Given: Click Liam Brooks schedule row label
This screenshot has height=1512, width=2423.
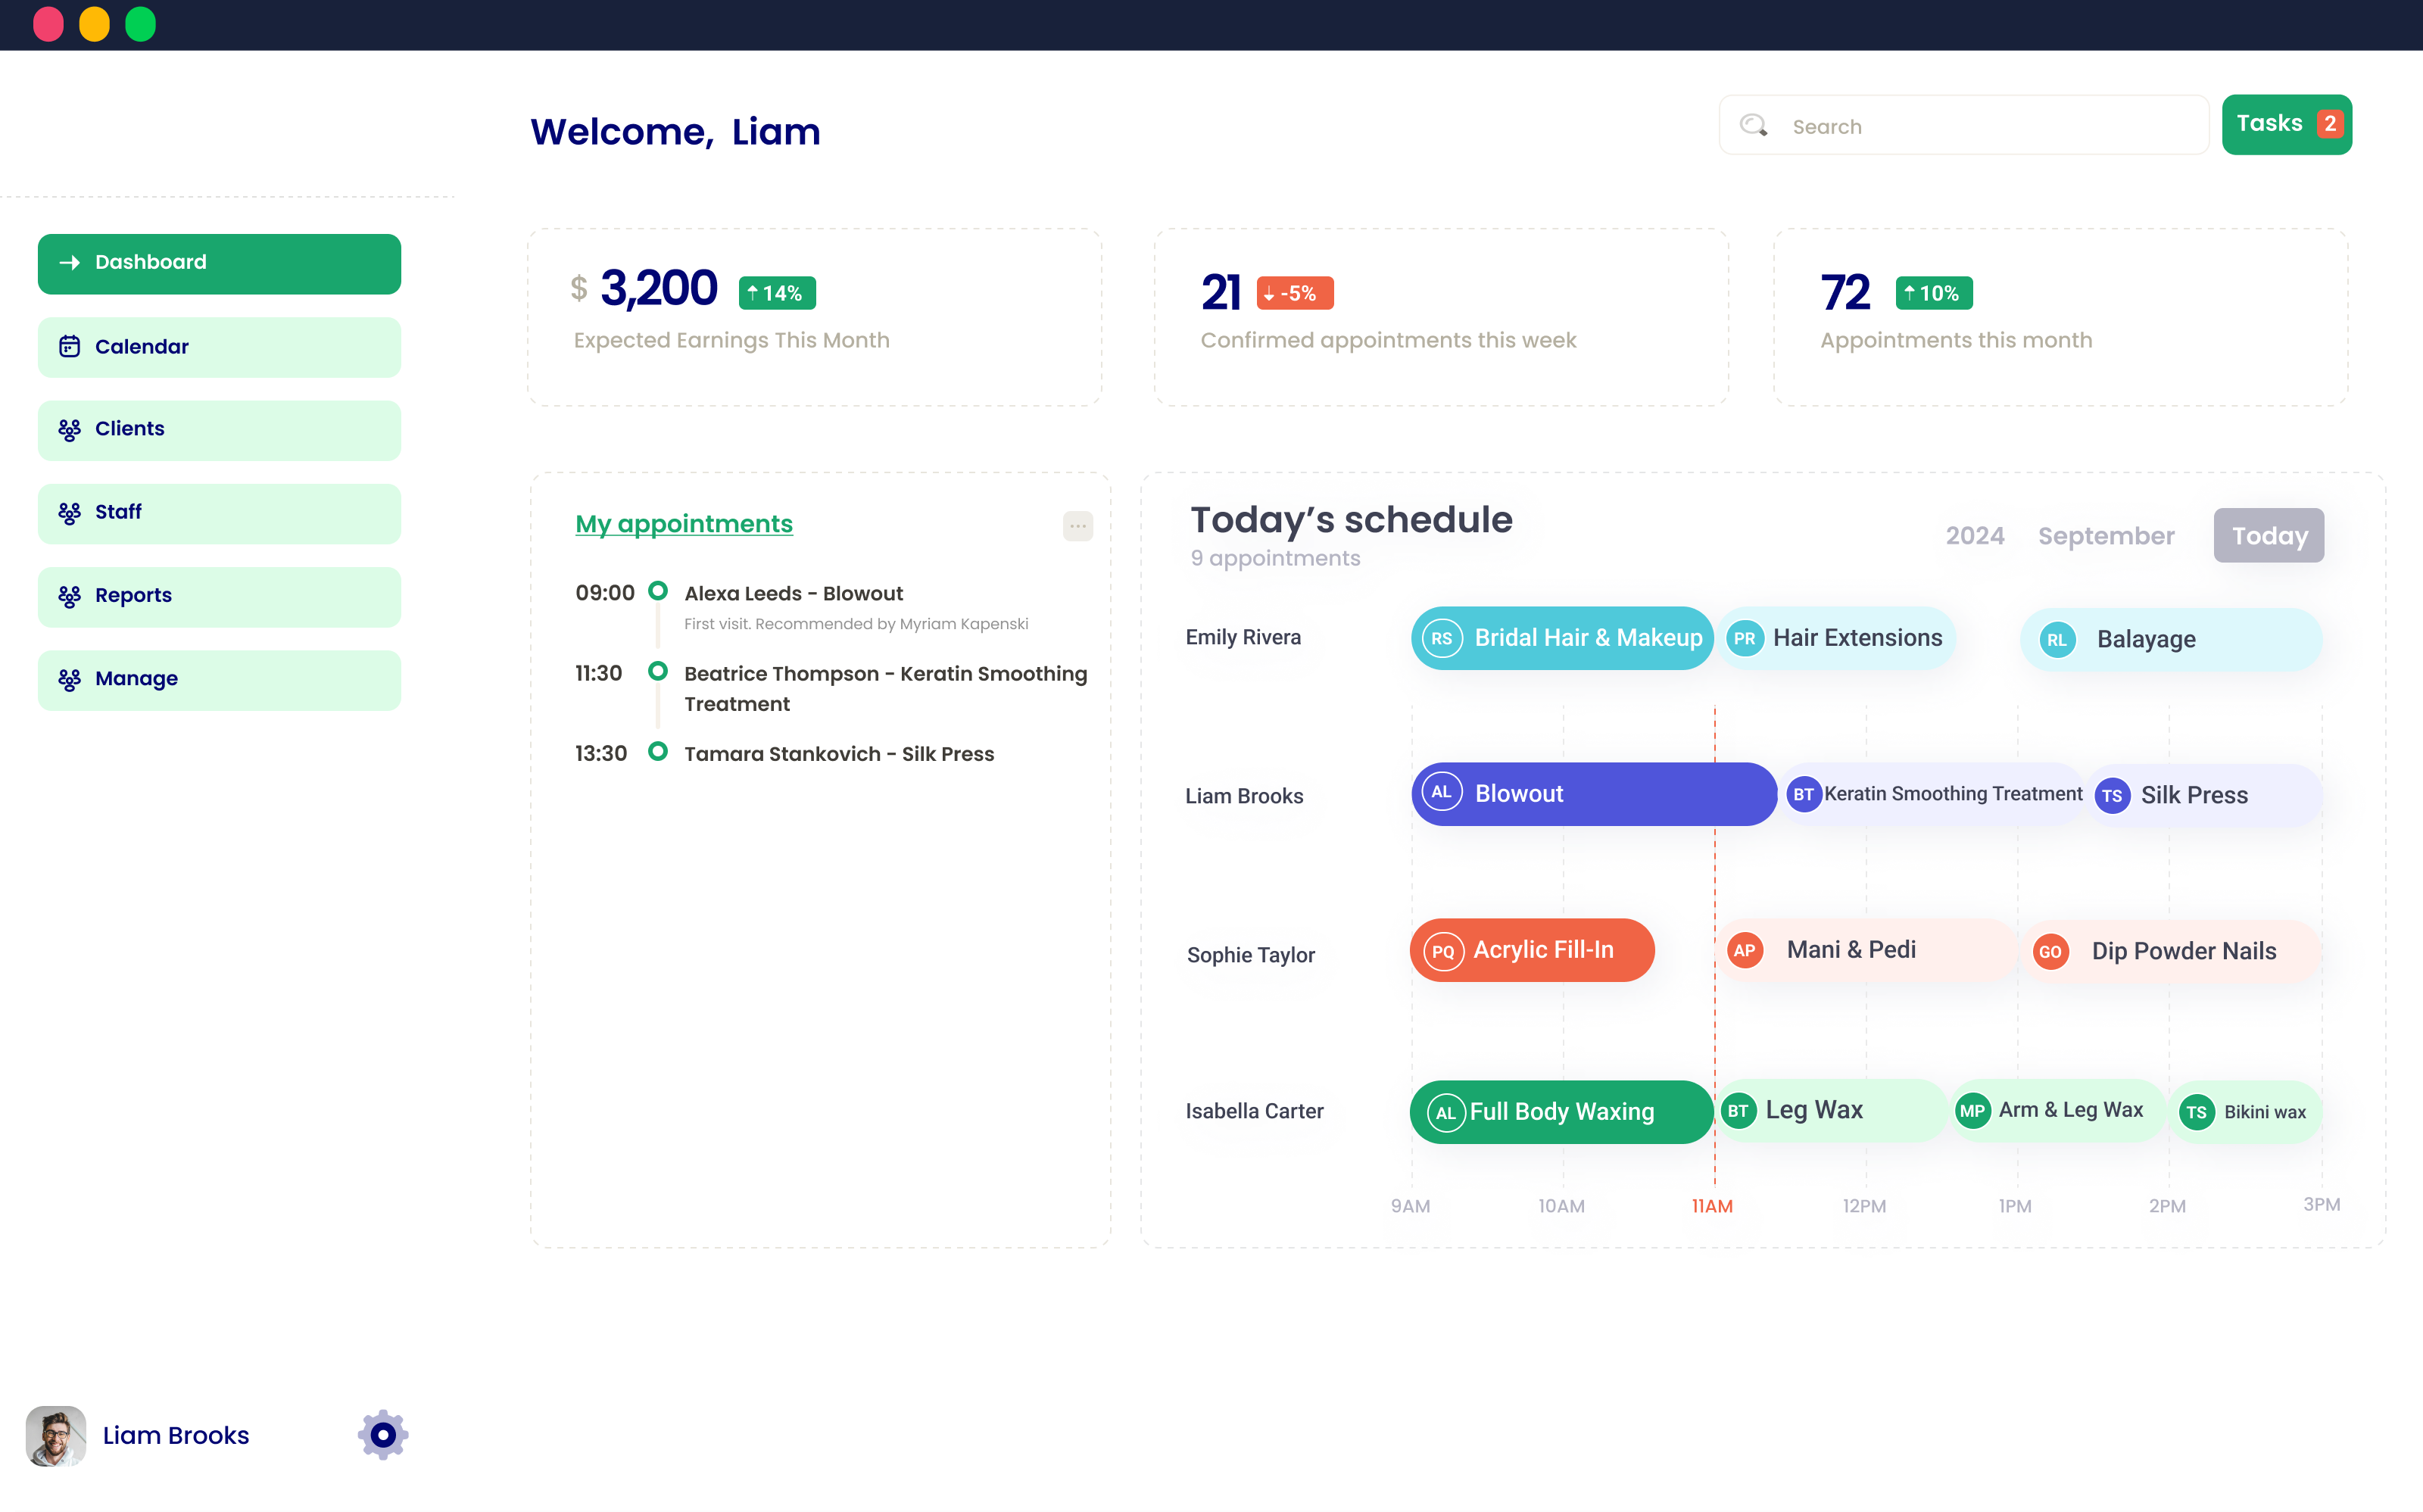Looking at the screenshot, I should point(1244,796).
